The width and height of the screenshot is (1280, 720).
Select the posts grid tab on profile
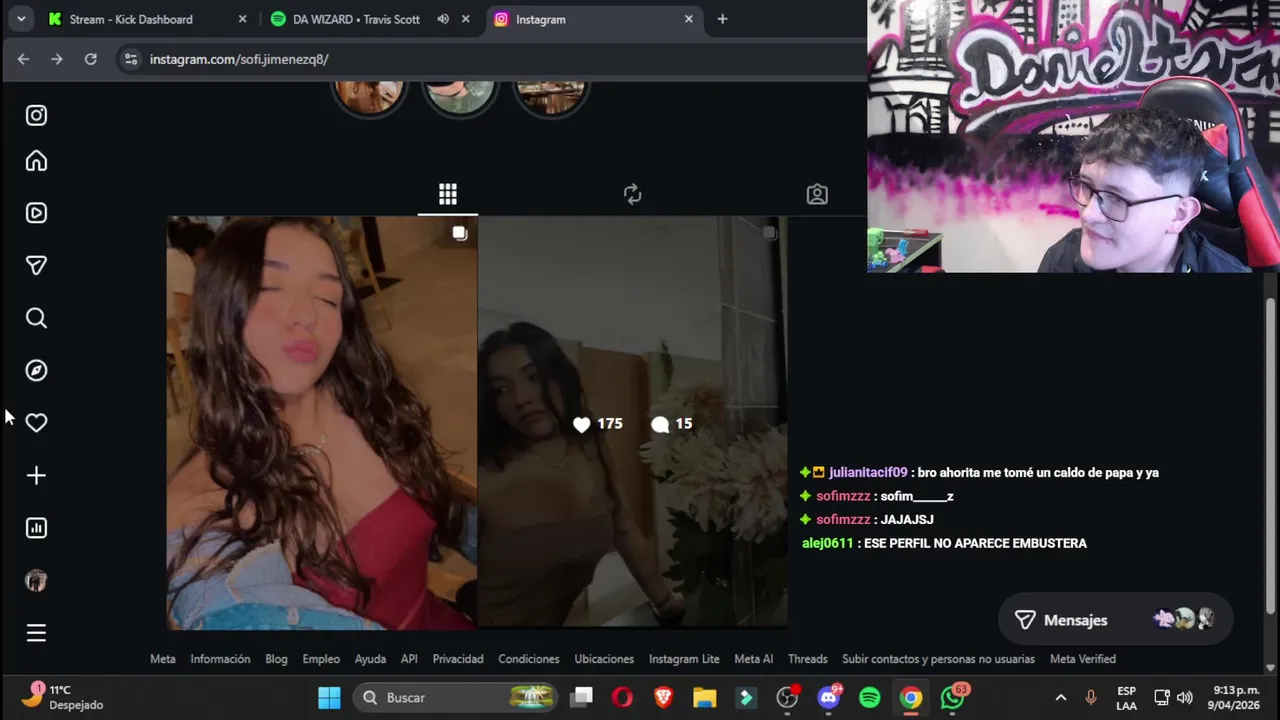[447, 194]
